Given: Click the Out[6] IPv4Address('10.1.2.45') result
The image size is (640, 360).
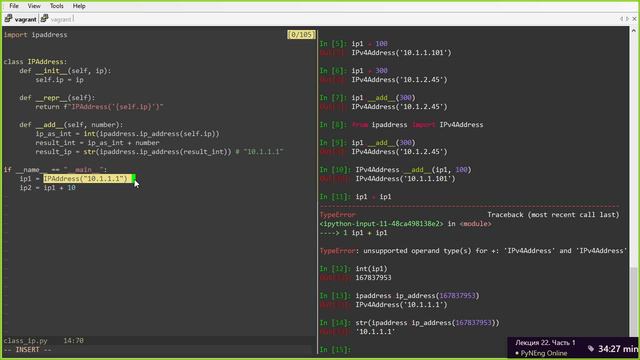Looking at the screenshot, I should [x=400, y=80].
